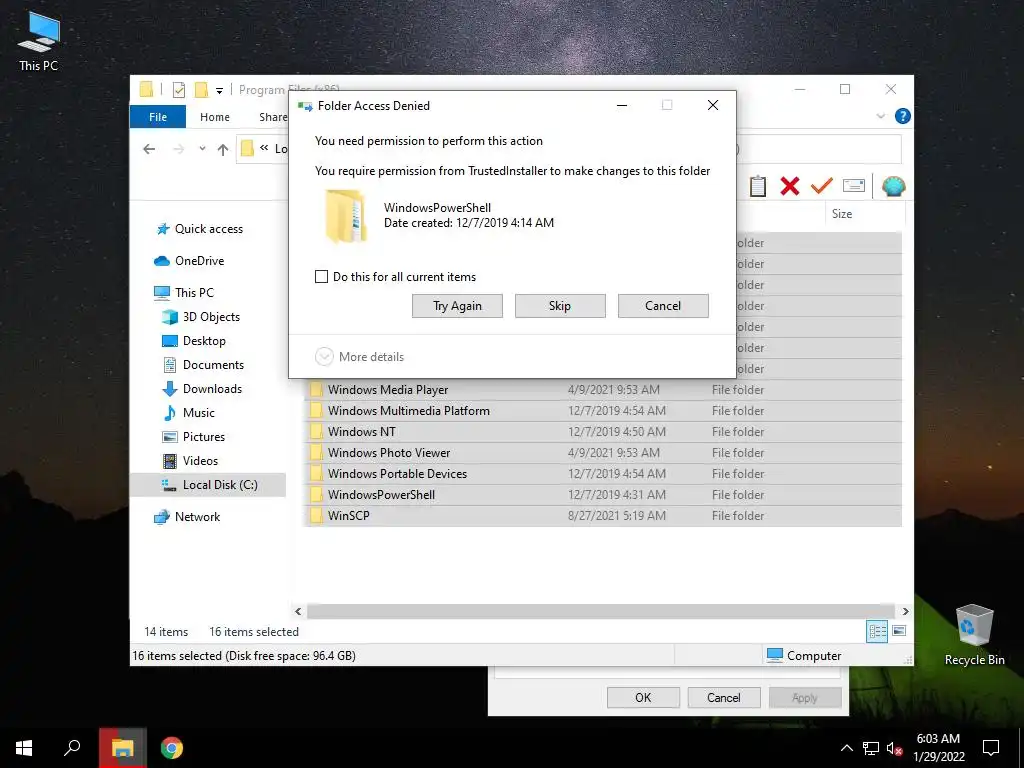Open recent locations dropdown arrow

[x=202, y=149]
